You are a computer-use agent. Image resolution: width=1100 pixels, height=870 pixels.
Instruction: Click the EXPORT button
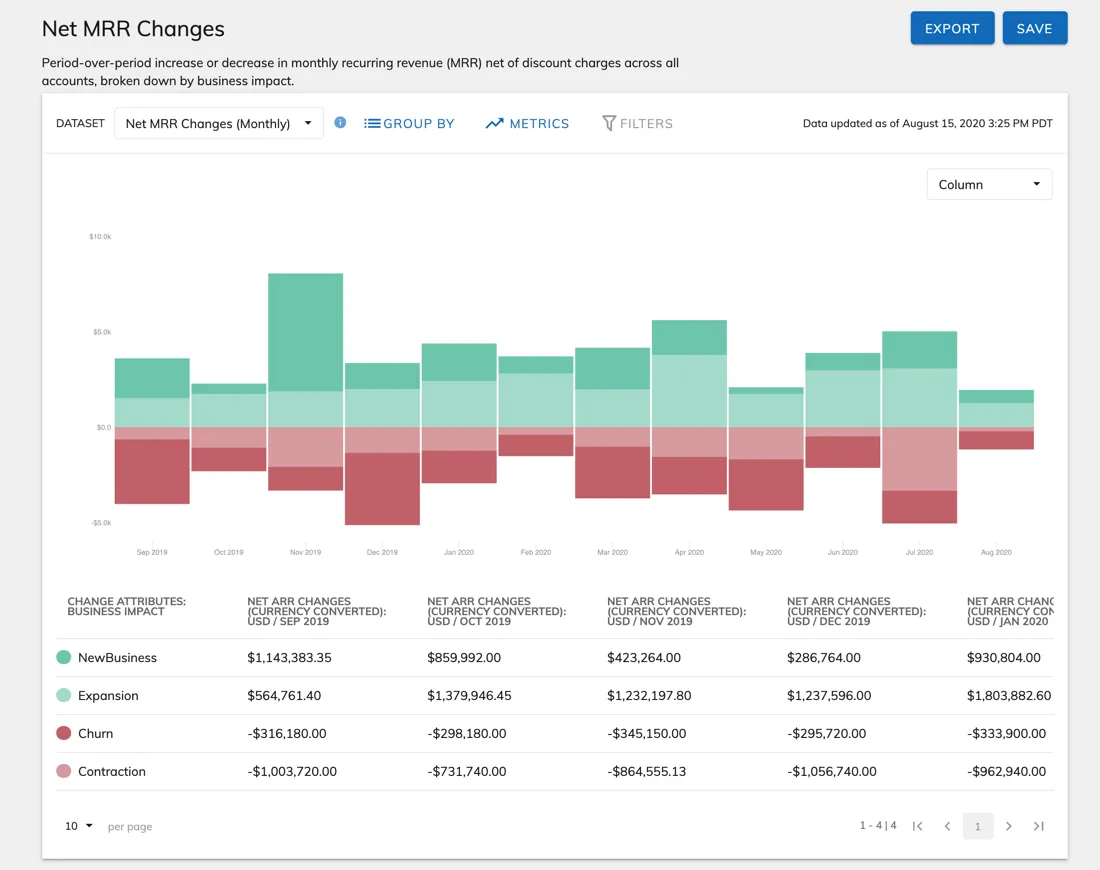952,28
